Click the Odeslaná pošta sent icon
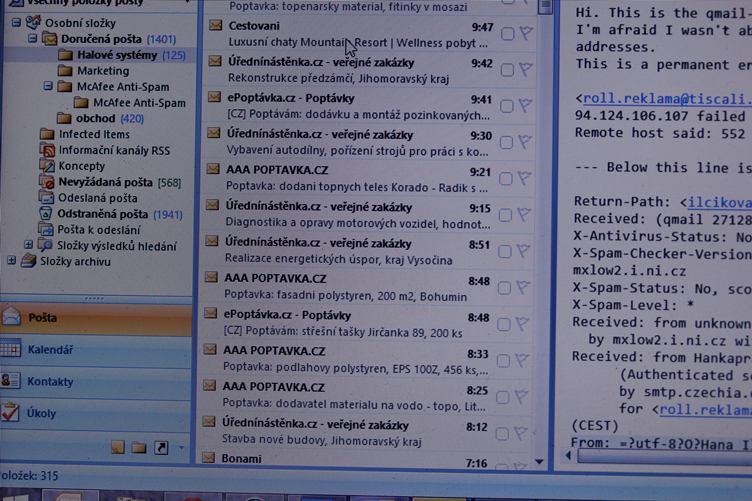This screenshot has height=501, width=752. (46, 198)
